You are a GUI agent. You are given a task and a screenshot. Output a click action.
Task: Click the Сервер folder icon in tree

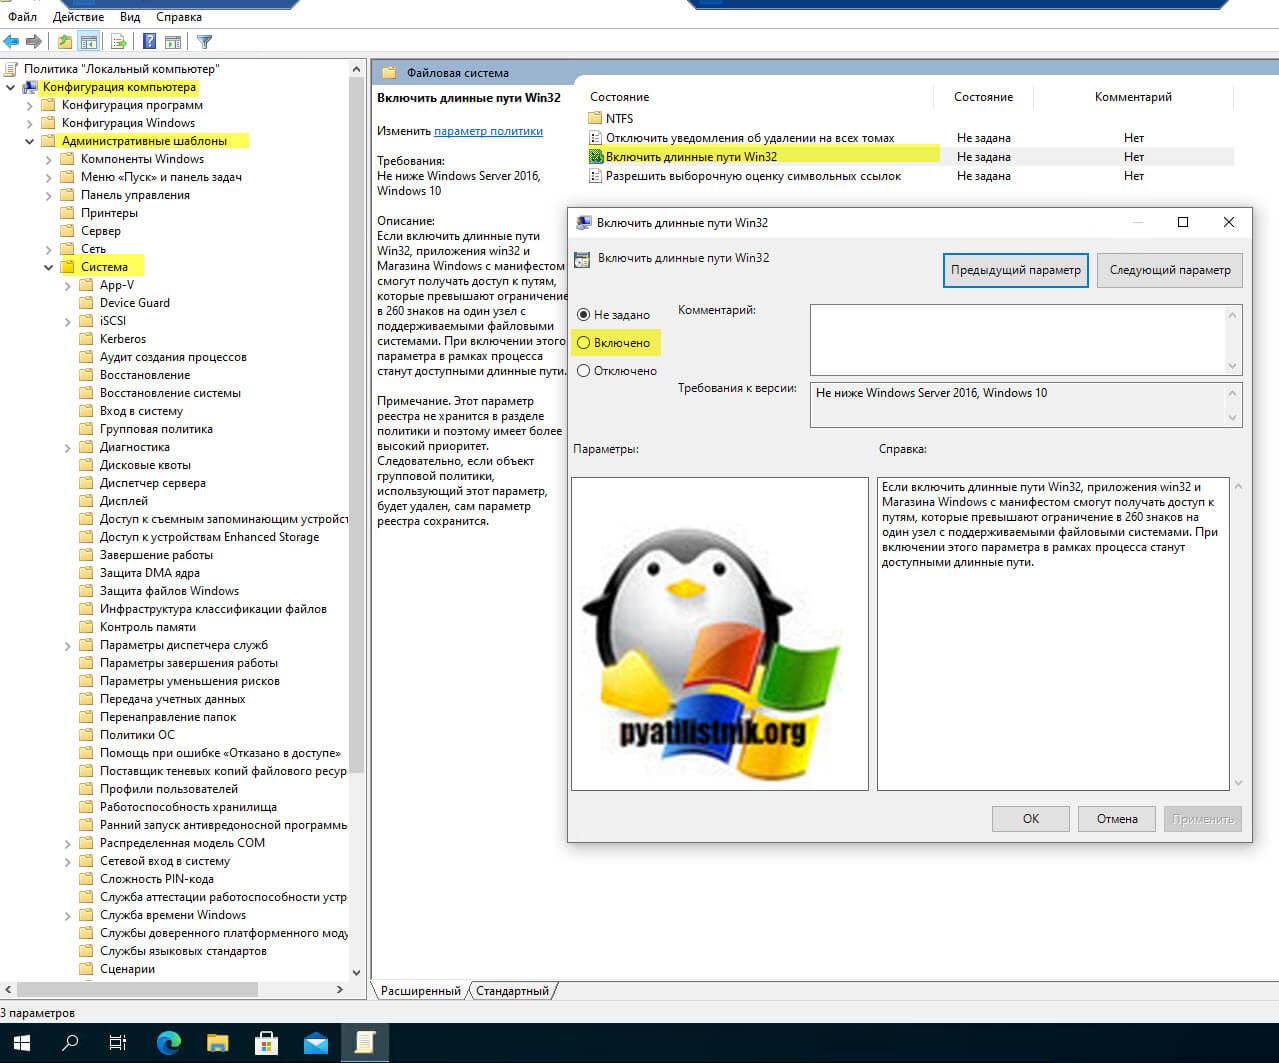[x=68, y=231]
